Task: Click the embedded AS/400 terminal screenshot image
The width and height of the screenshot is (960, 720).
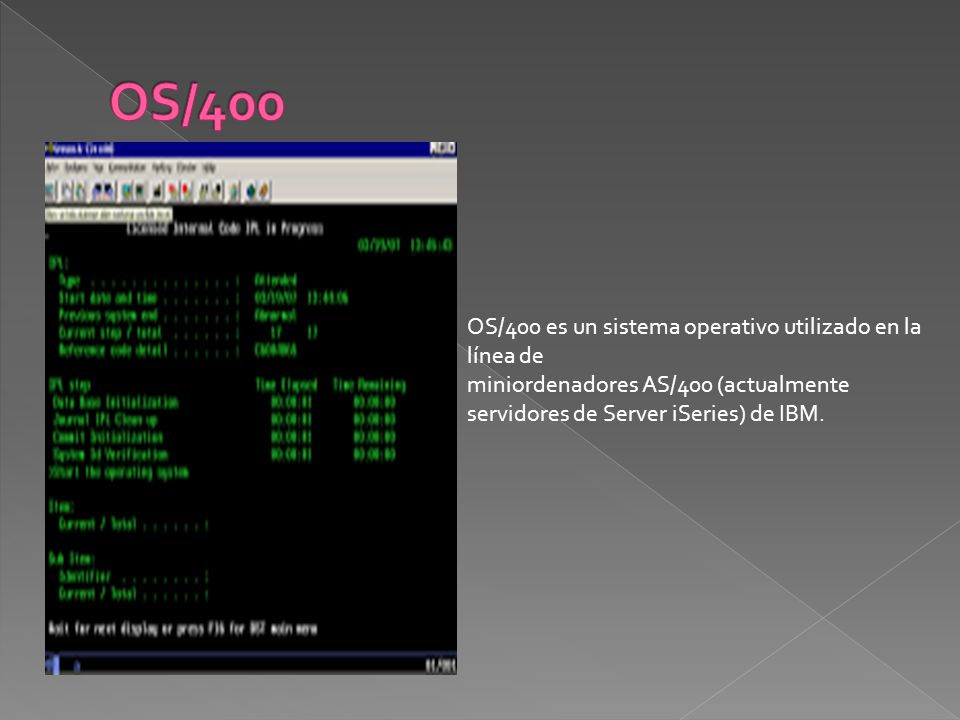Action: pos(250,408)
